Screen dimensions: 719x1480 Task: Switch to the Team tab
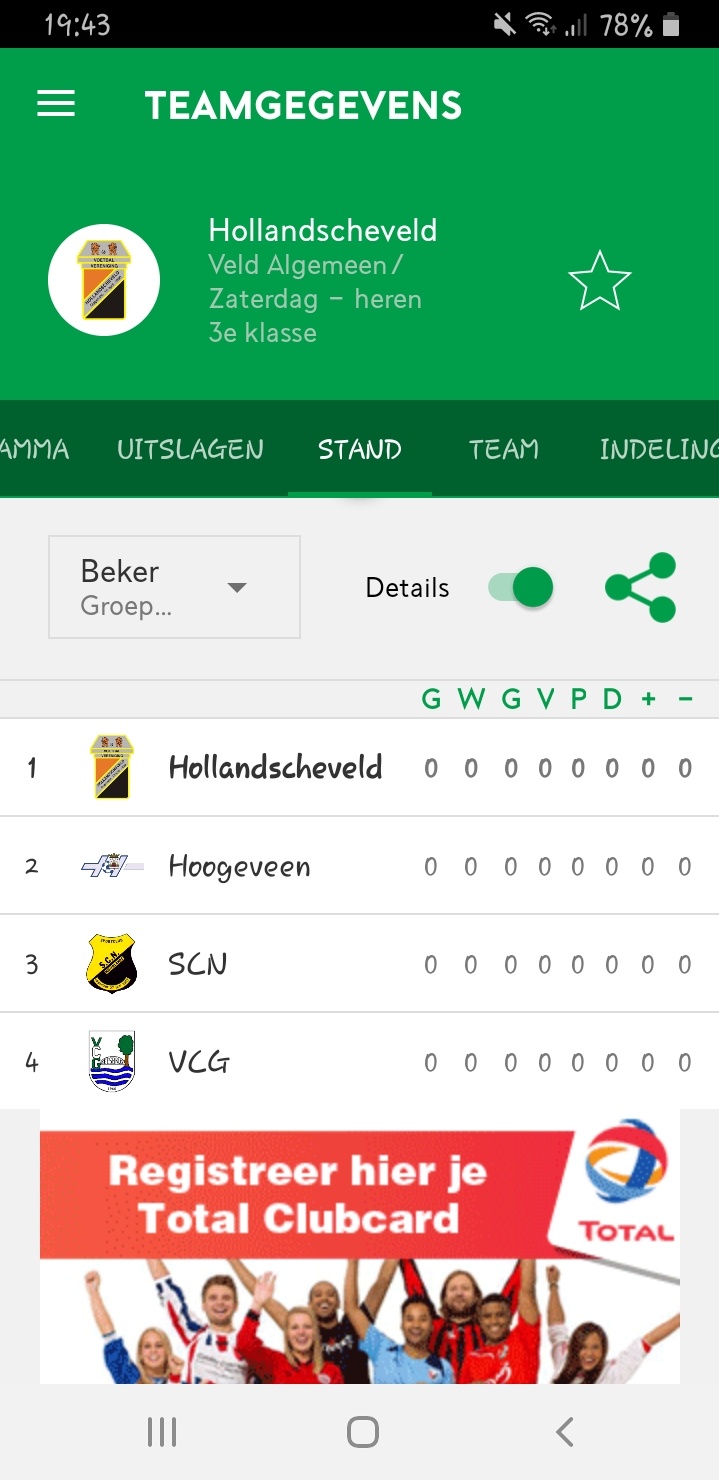(x=504, y=449)
